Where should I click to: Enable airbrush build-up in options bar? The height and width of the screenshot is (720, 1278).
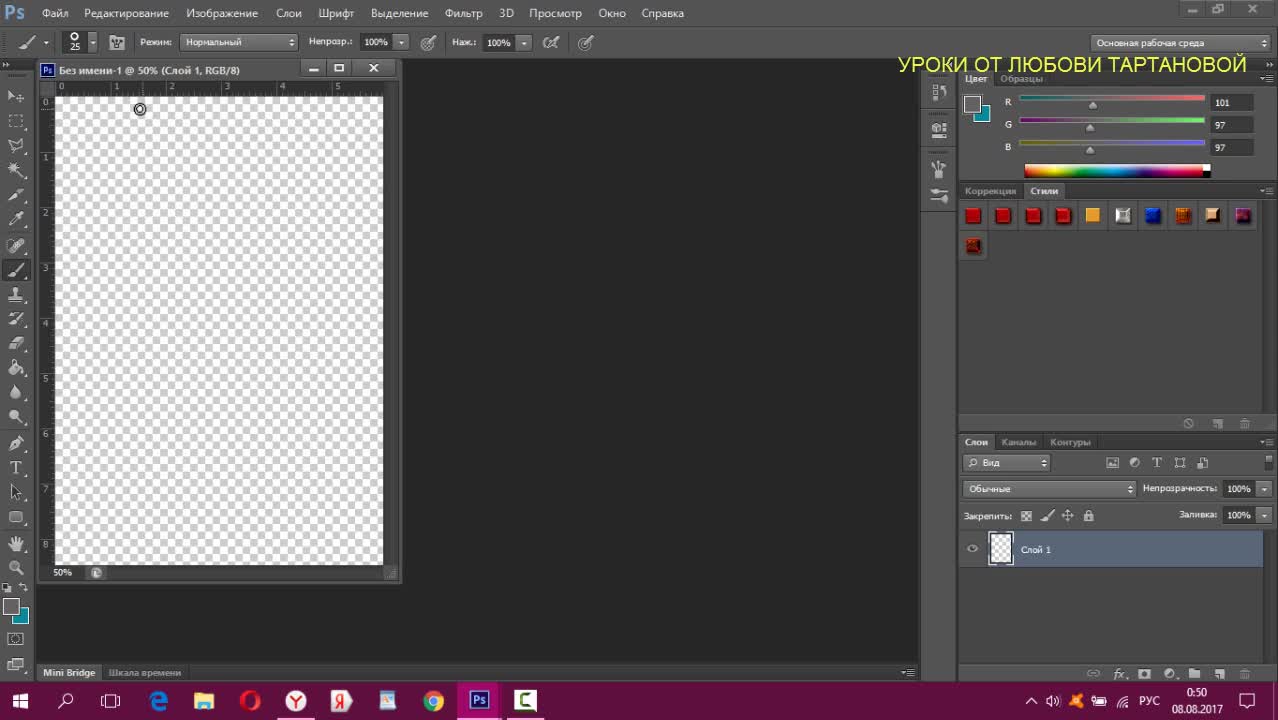coord(551,43)
